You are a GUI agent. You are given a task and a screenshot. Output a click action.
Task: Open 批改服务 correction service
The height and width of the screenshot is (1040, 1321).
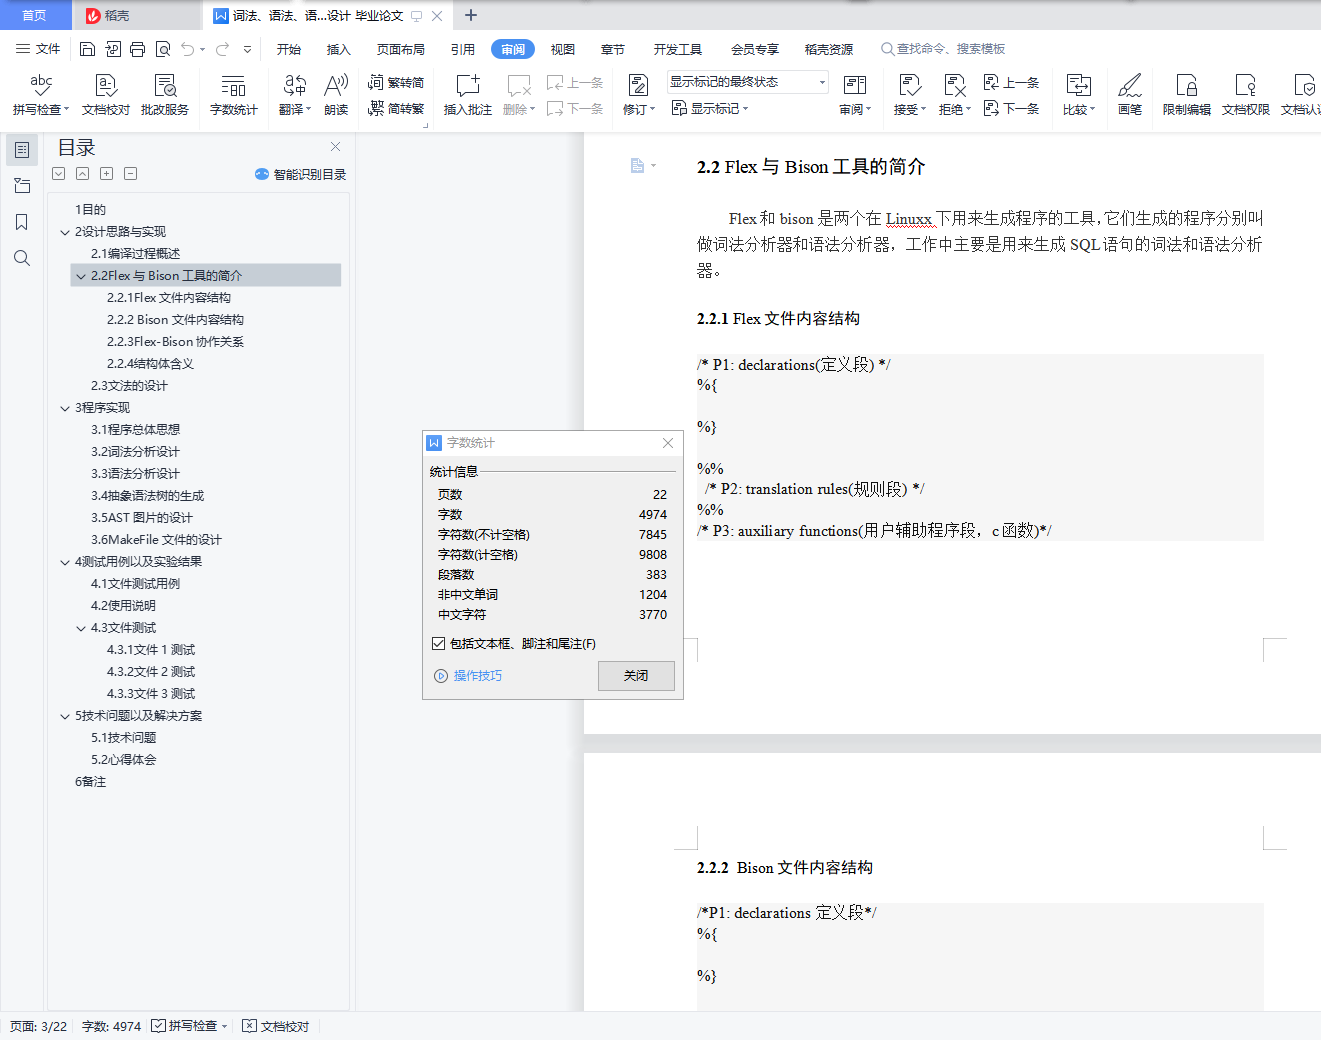click(165, 95)
